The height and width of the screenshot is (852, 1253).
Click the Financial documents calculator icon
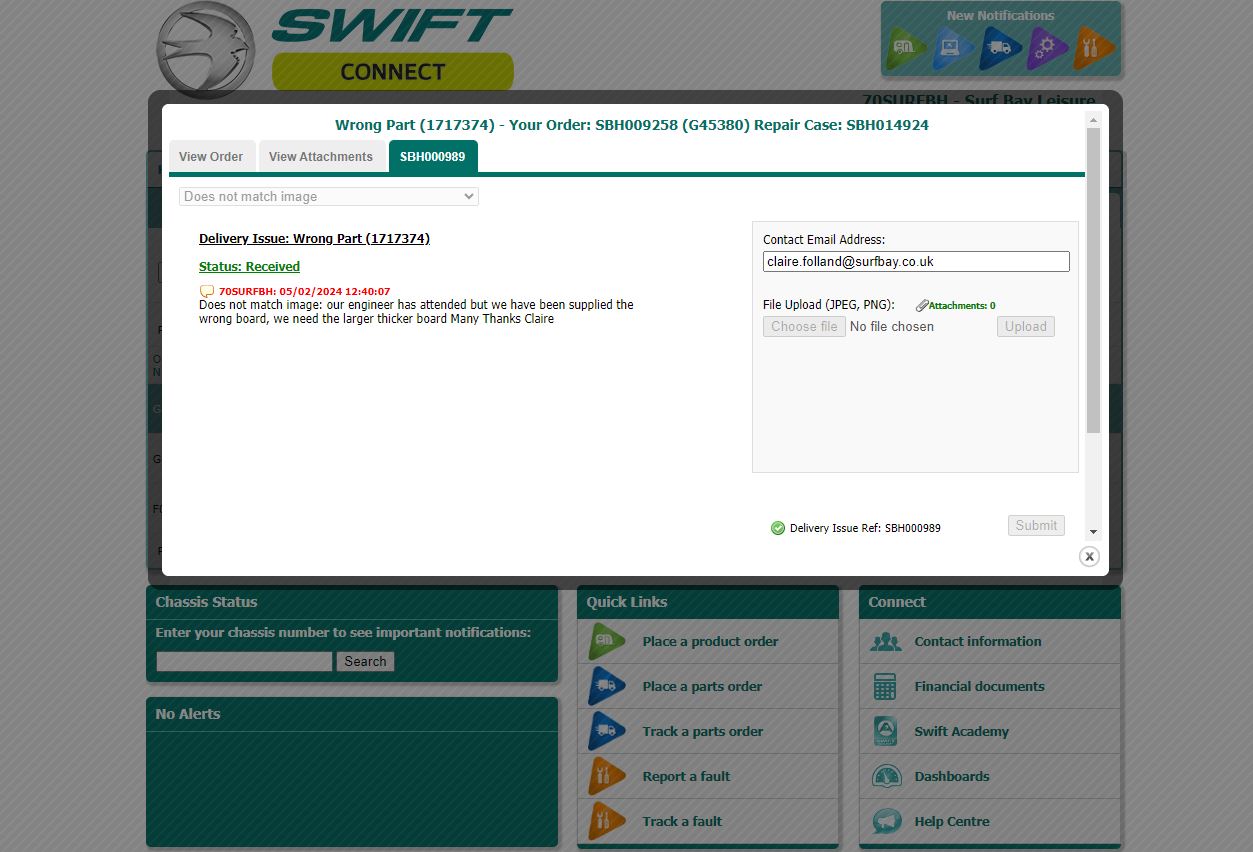coord(885,687)
